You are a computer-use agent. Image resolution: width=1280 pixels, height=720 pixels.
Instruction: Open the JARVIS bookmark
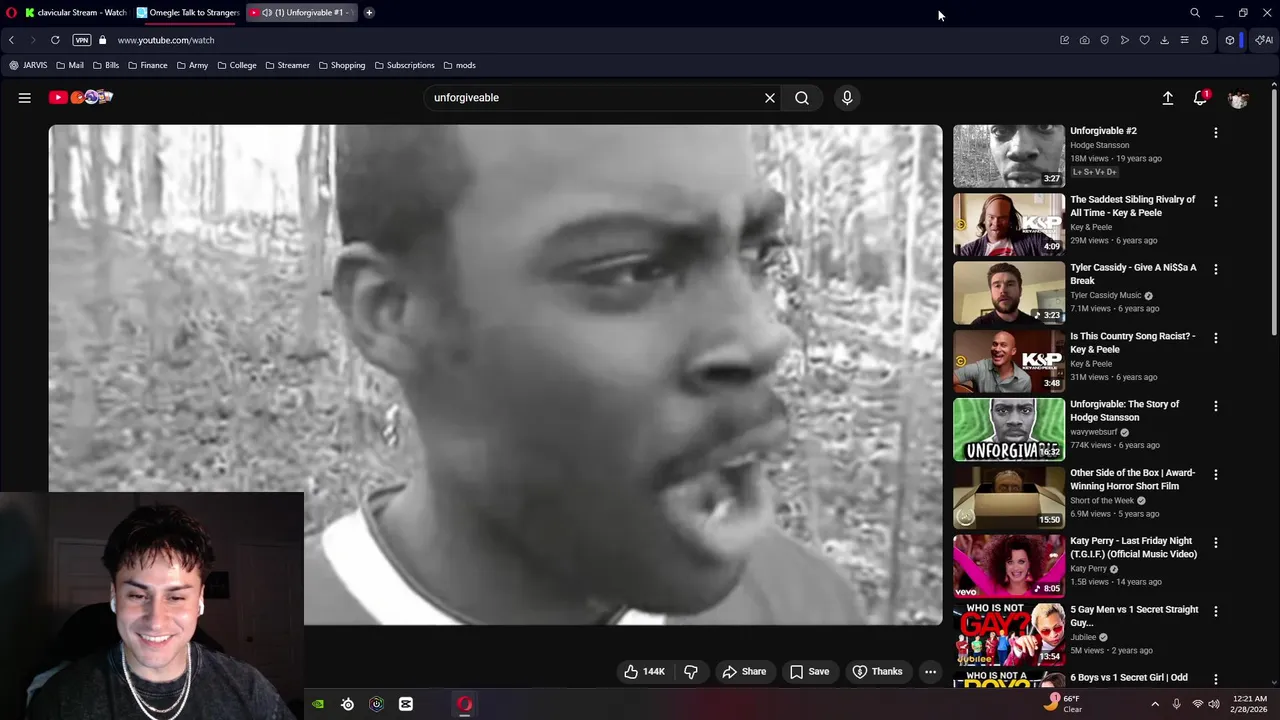pos(28,65)
